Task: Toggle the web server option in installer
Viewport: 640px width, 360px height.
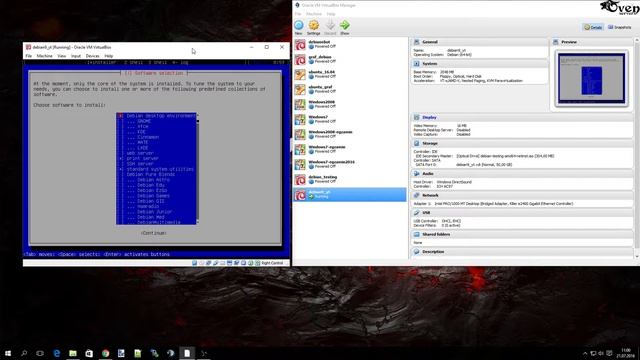Action: coord(140,153)
